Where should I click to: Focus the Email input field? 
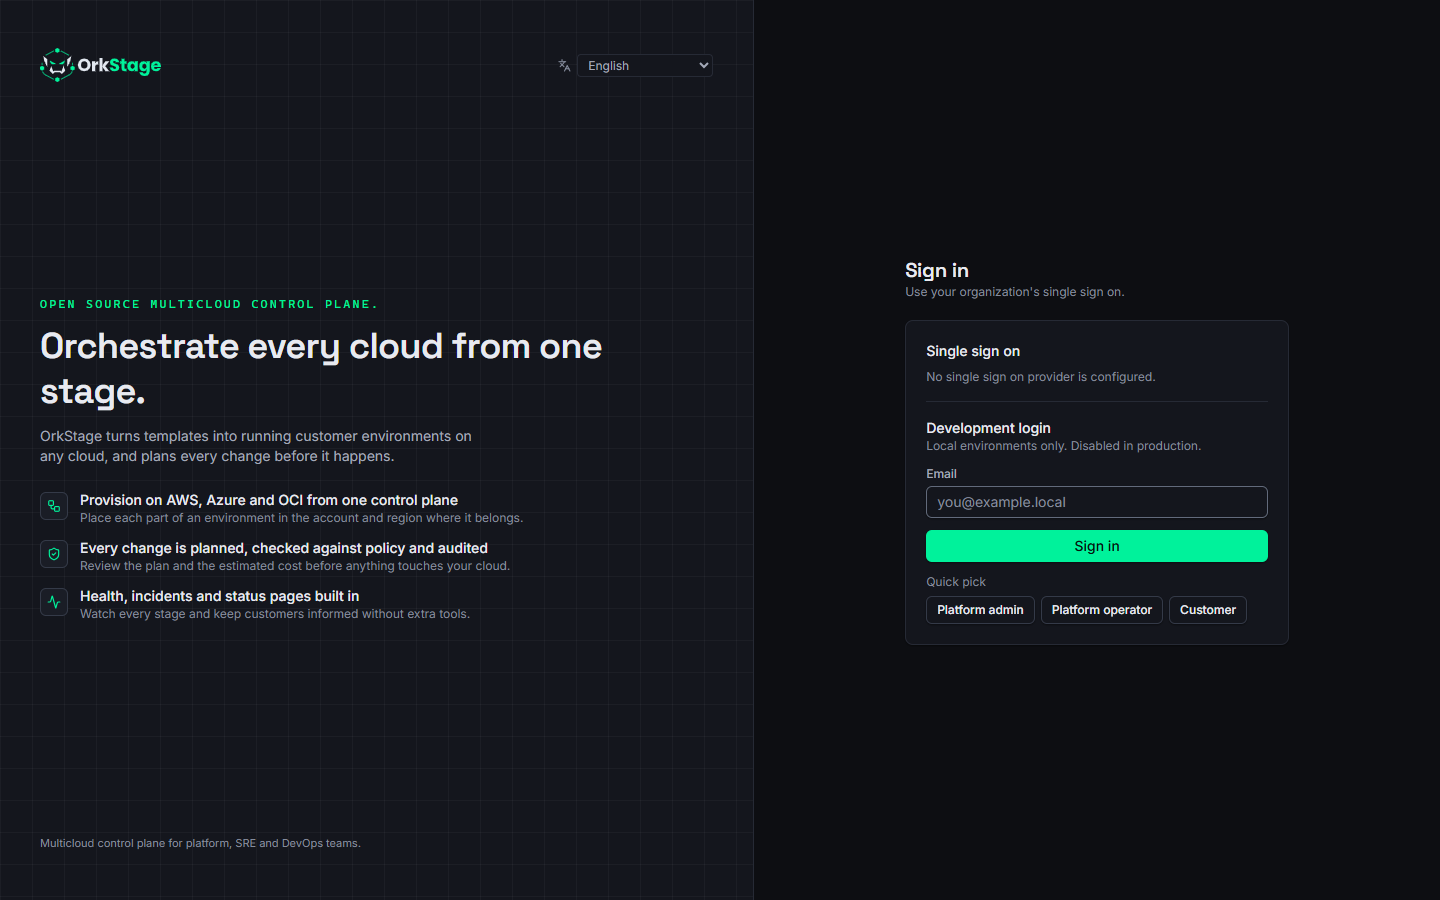pyautogui.click(x=1097, y=502)
